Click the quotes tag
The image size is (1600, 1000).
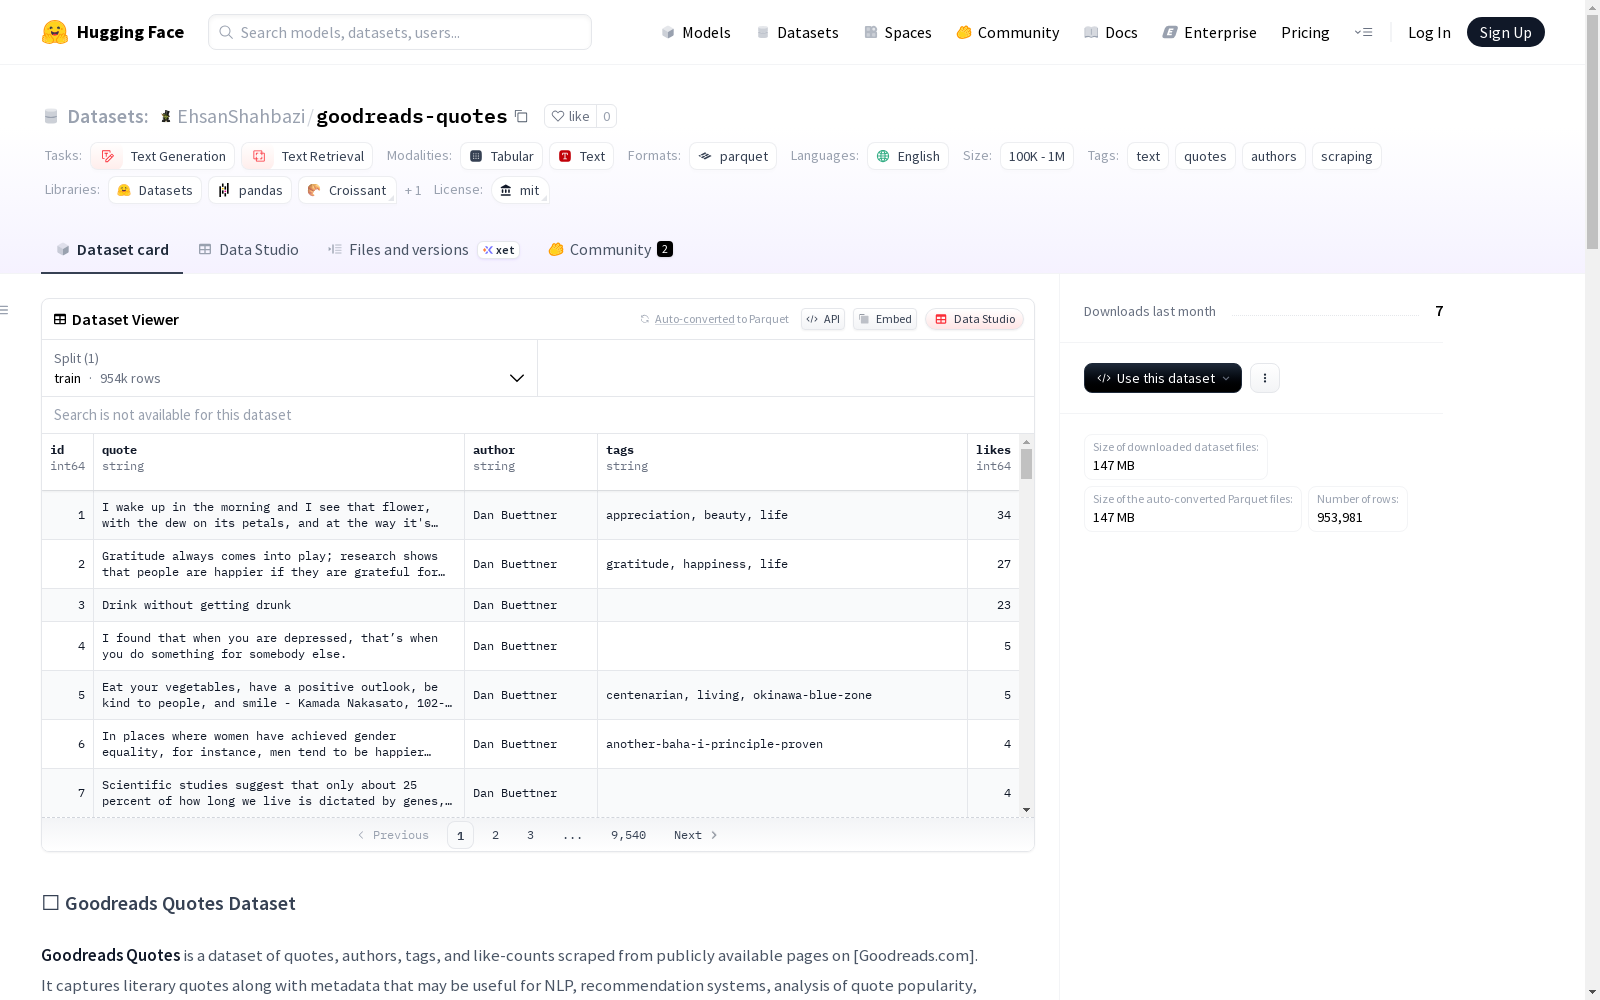coord(1205,156)
